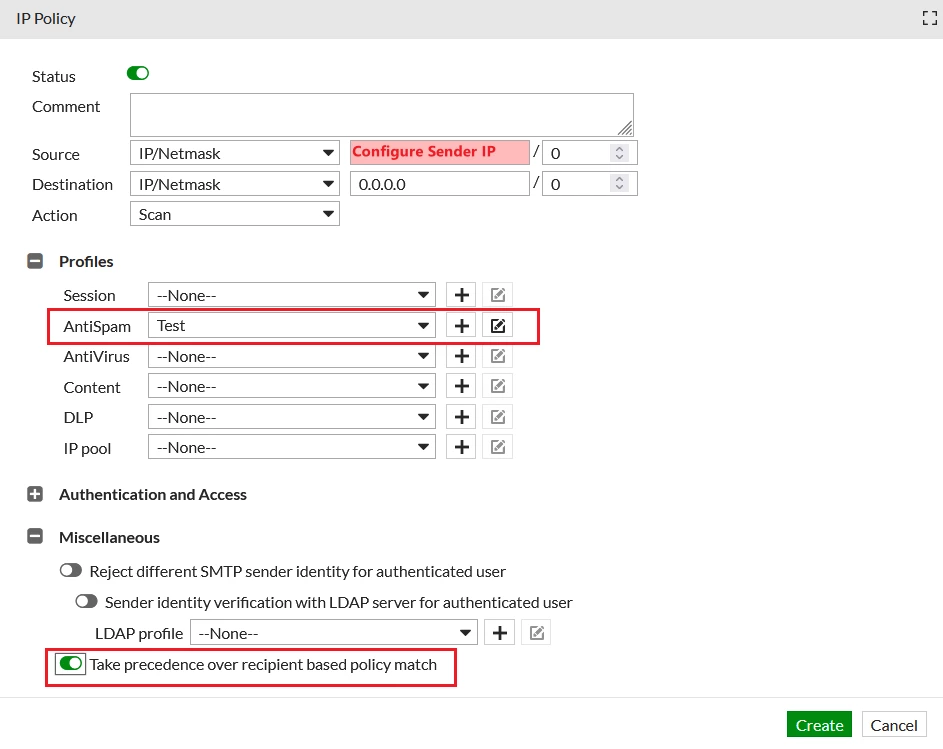Viewport: 943px width, 749px height.
Task: Click the Configure Sender IP field
Action: 440,153
